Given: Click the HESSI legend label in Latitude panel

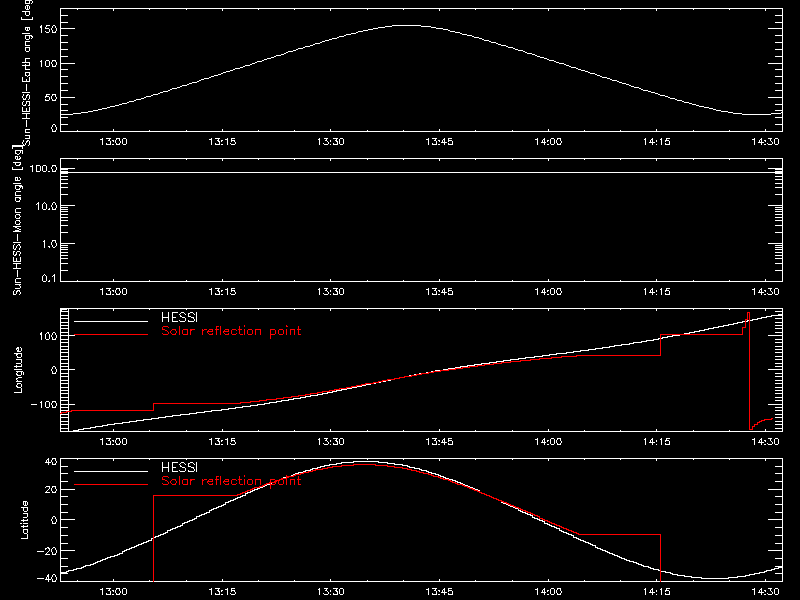Looking at the screenshot, I should (x=179, y=468).
